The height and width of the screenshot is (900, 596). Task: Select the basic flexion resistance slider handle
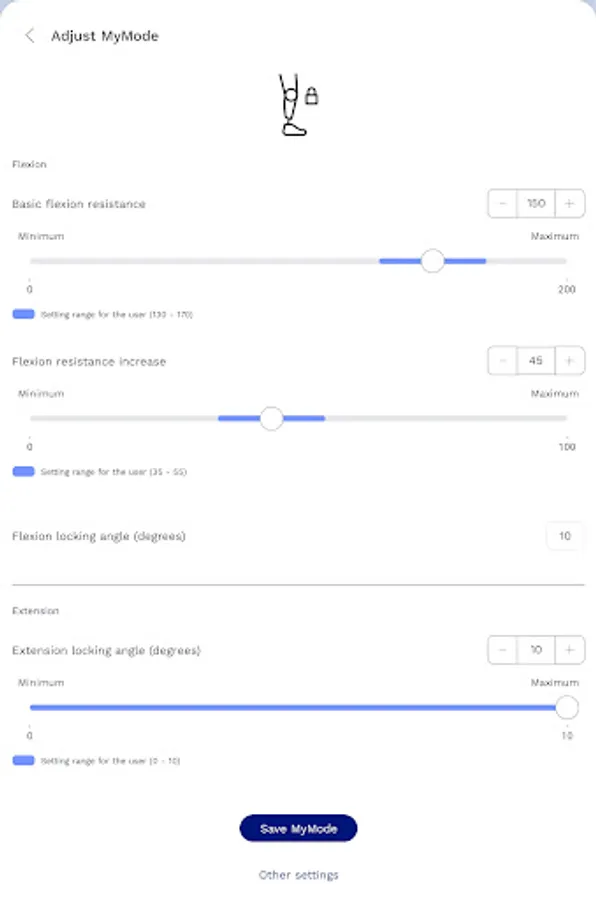432,261
